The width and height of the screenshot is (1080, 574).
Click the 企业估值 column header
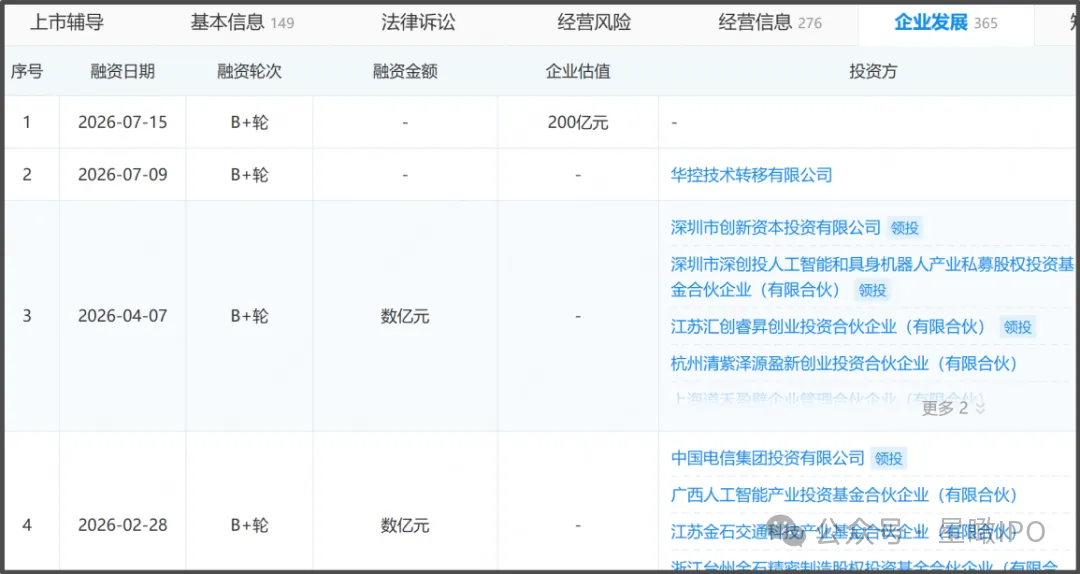(578, 71)
